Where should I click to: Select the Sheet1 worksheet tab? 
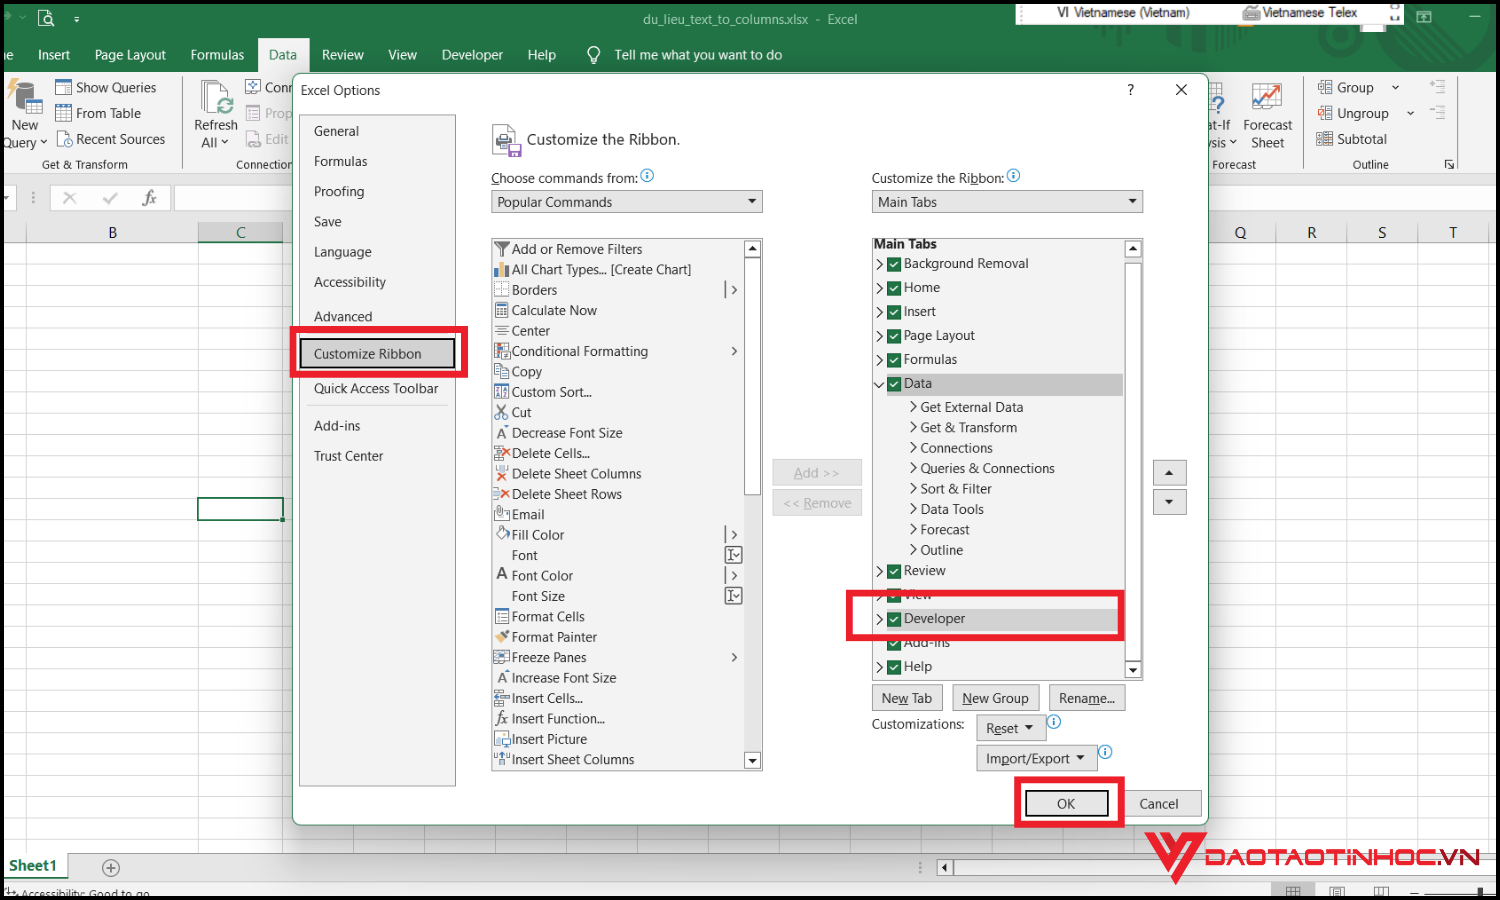tap(33, 866)
